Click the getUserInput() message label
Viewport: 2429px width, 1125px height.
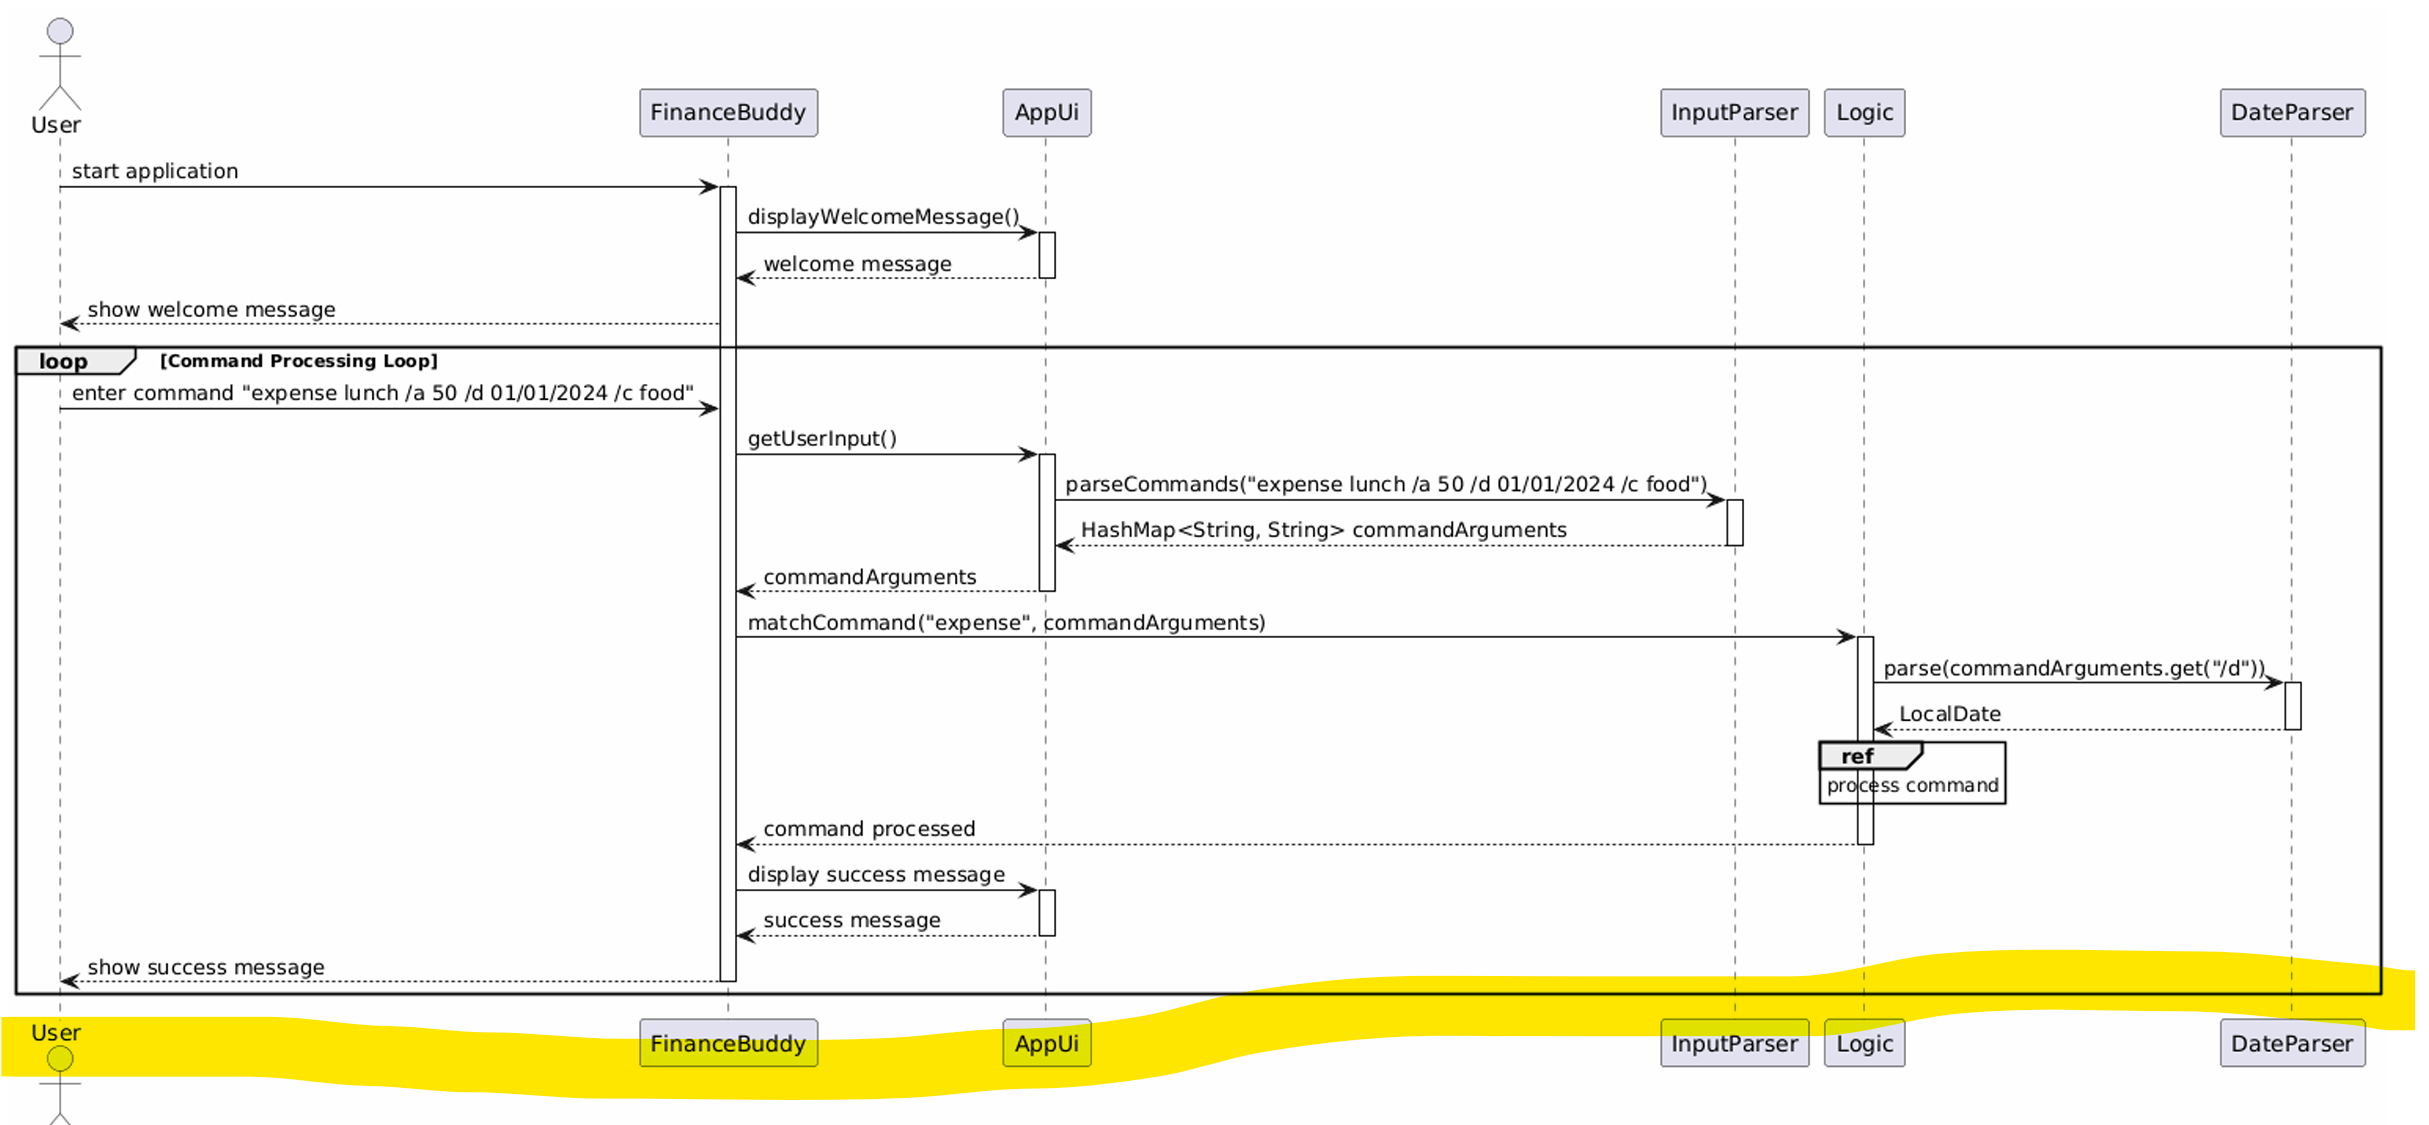(822, 438)
